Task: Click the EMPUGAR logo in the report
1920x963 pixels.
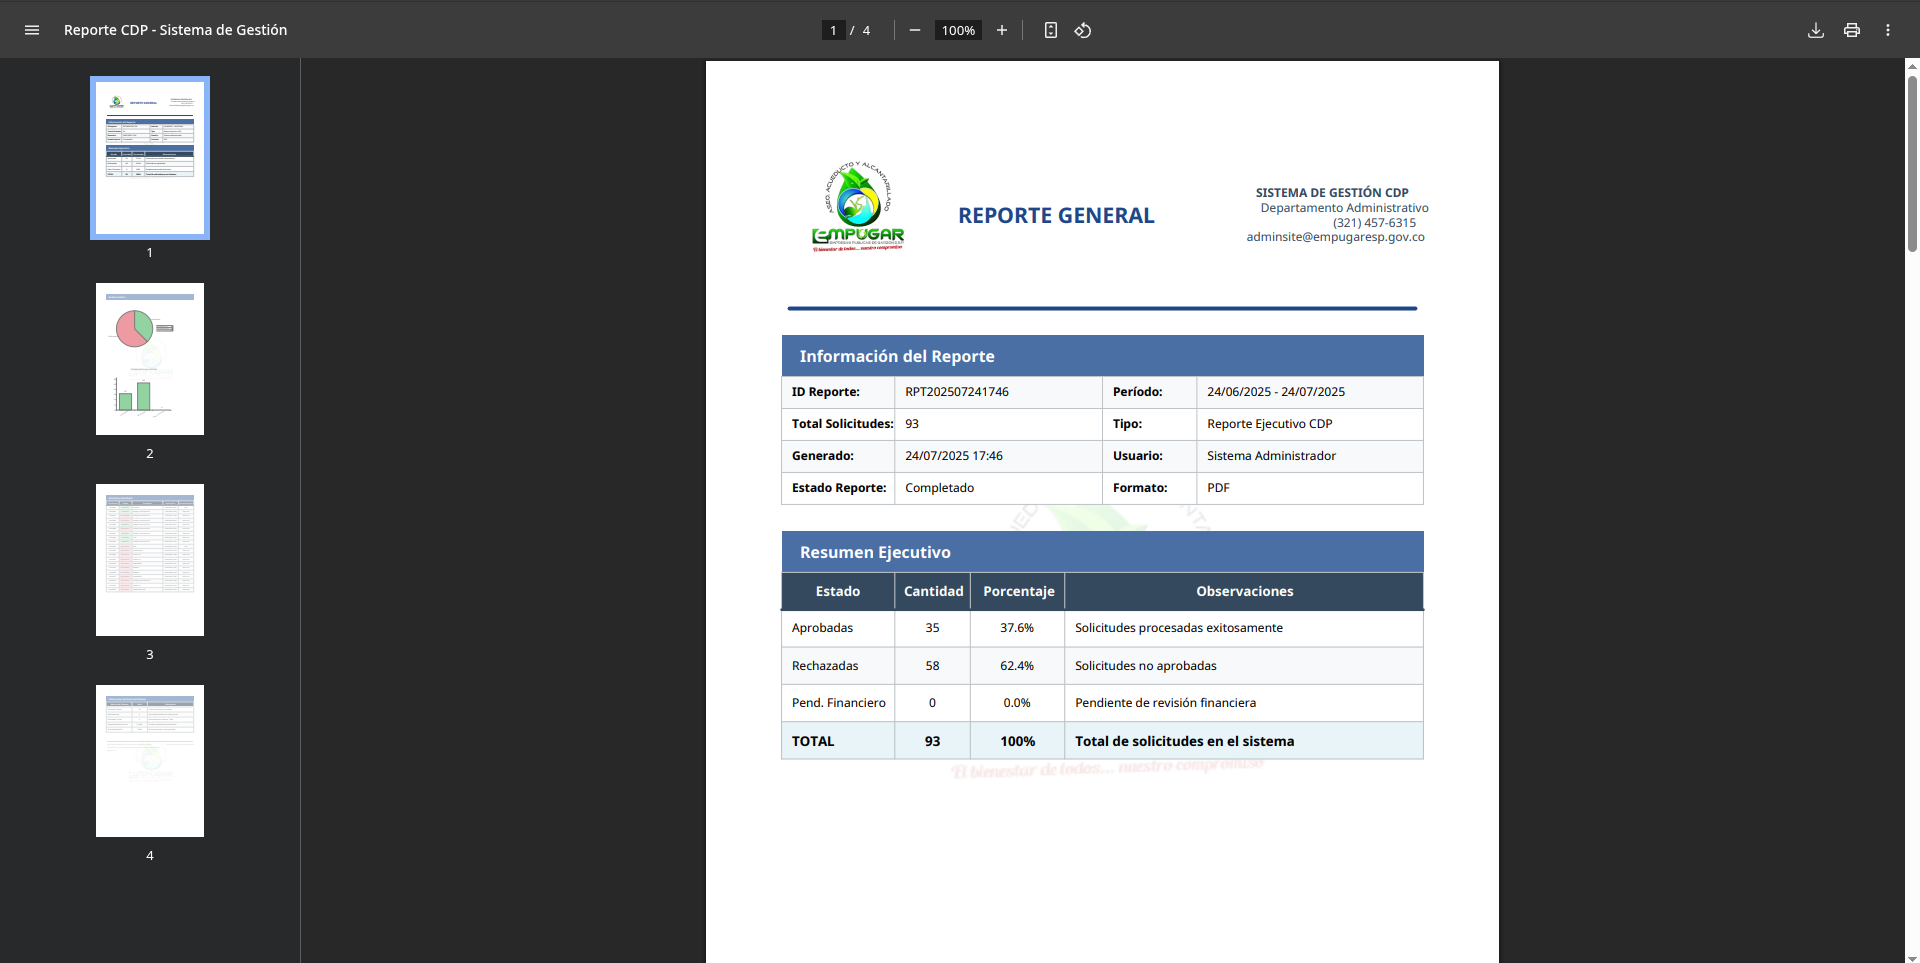Action: (858, 207)
